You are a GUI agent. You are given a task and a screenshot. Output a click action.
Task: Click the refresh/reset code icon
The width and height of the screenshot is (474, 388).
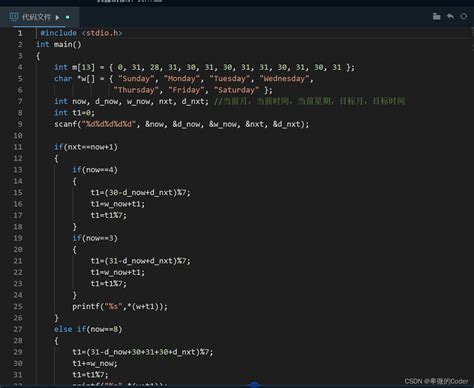tap(463, 16)
